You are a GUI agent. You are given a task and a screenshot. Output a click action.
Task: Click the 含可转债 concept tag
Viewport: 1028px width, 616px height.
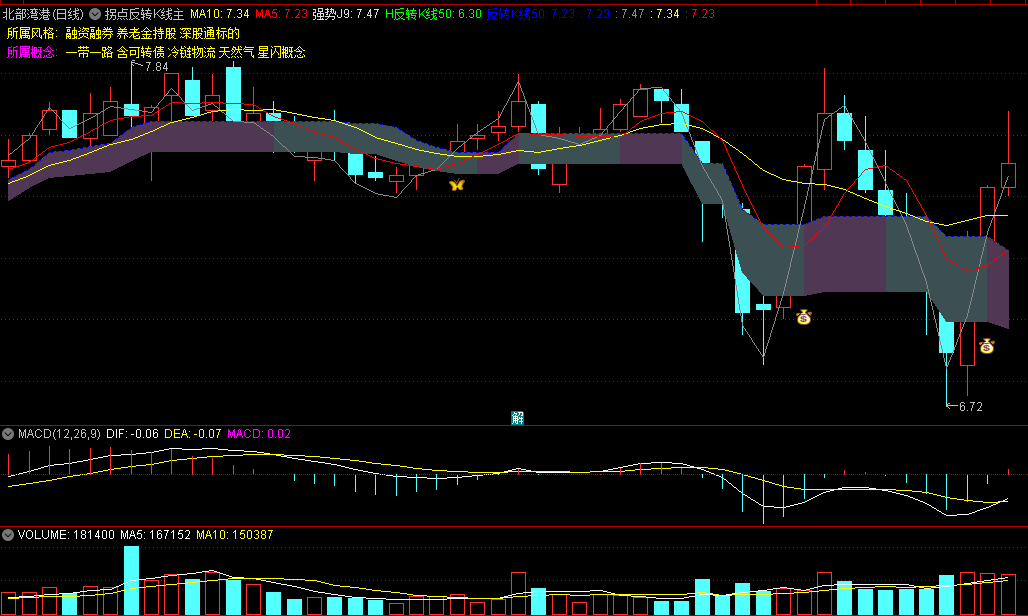[140, 52]
